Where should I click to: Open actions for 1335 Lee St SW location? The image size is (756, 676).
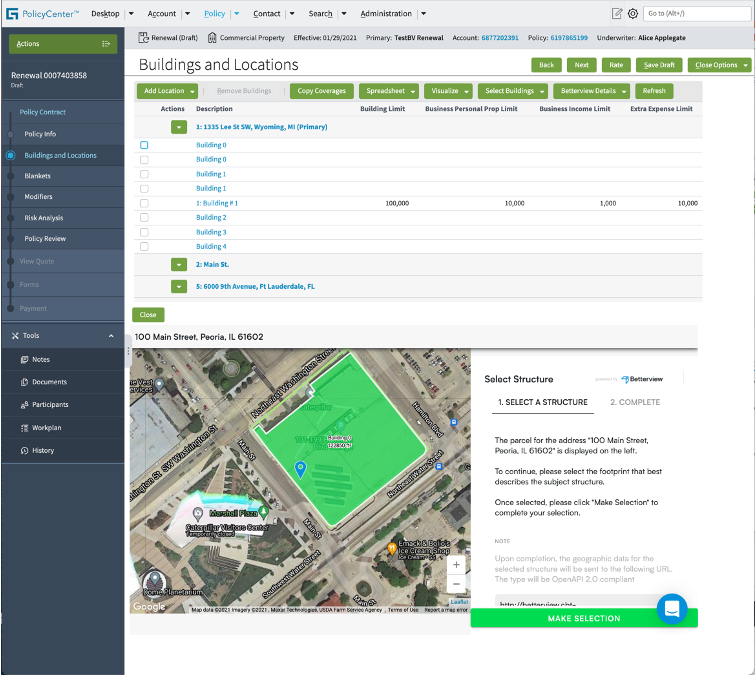pyautogui.click(x=179, y=127)
